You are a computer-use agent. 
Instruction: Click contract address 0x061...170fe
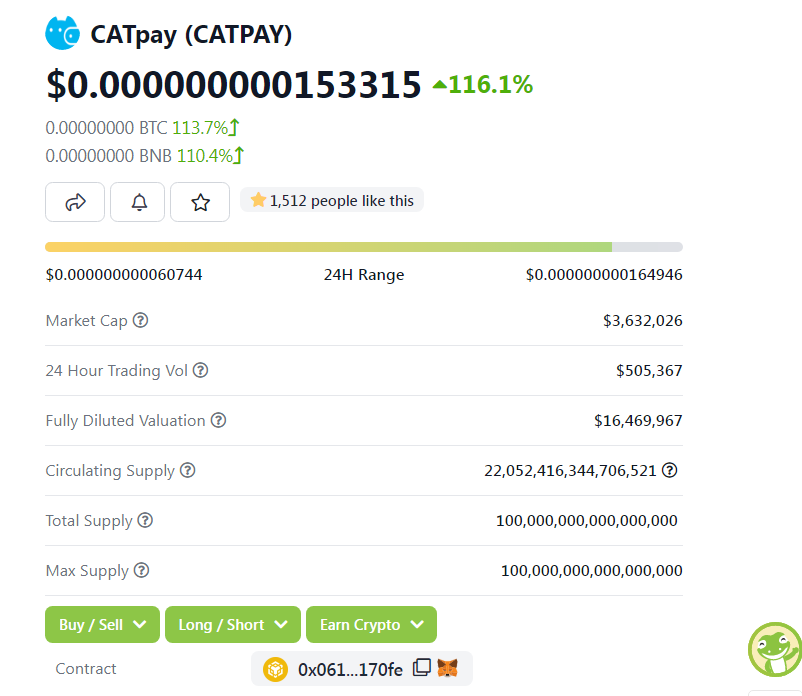tap(350, 669)
